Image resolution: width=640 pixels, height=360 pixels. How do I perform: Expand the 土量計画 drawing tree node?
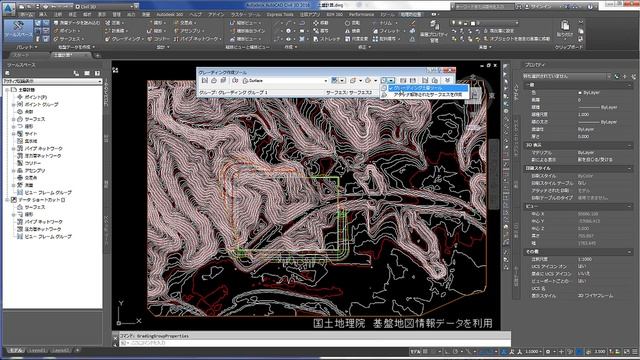tap(7, 89)
